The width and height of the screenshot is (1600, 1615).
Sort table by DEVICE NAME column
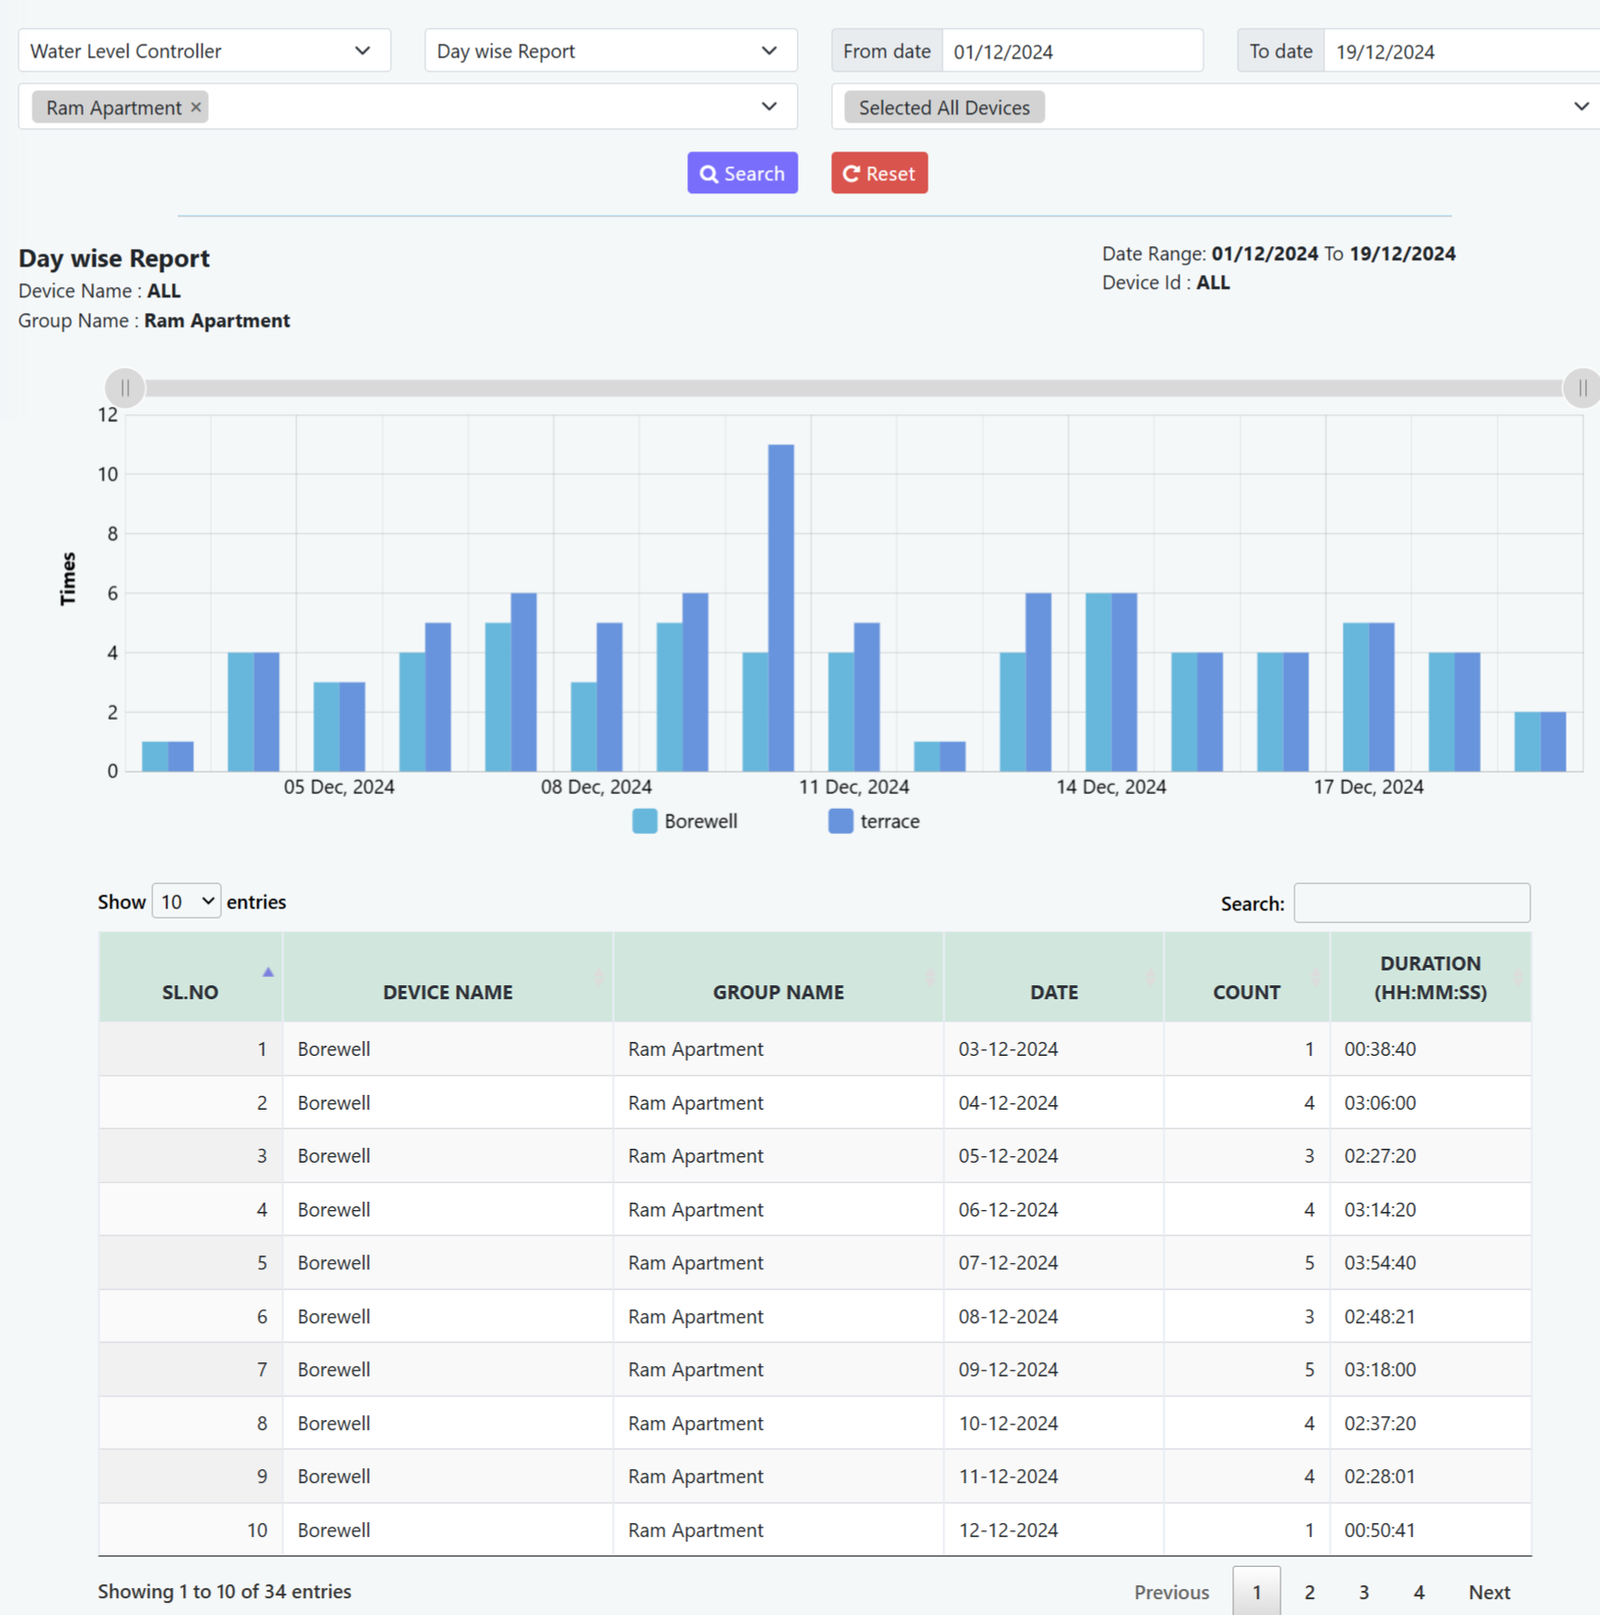447,992
